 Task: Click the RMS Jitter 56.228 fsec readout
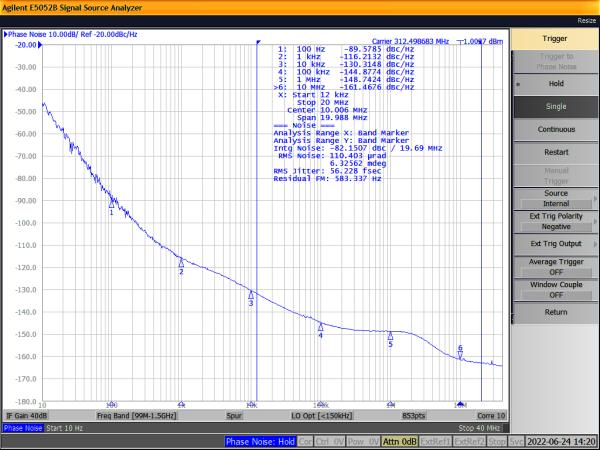pos(327,171)
